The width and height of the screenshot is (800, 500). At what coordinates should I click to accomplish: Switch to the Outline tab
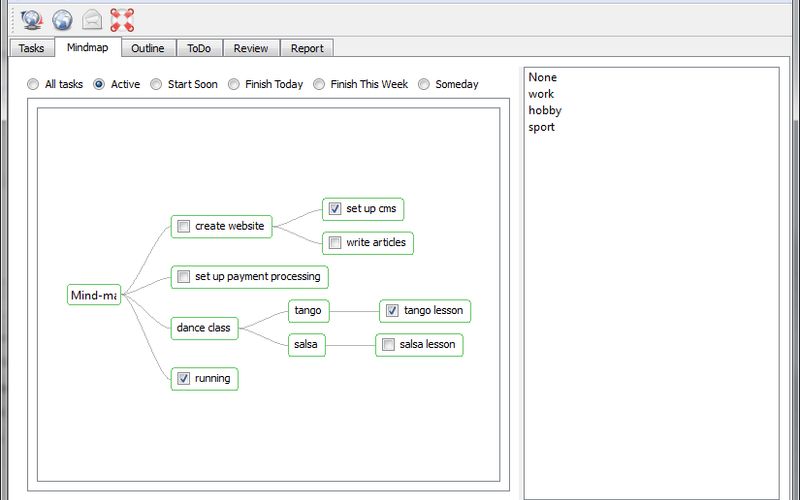pyautogui.click(x=148, y=48)
